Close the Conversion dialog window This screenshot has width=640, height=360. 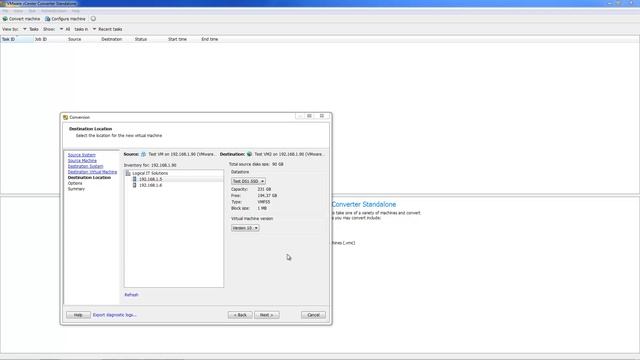tap(322, 116)
